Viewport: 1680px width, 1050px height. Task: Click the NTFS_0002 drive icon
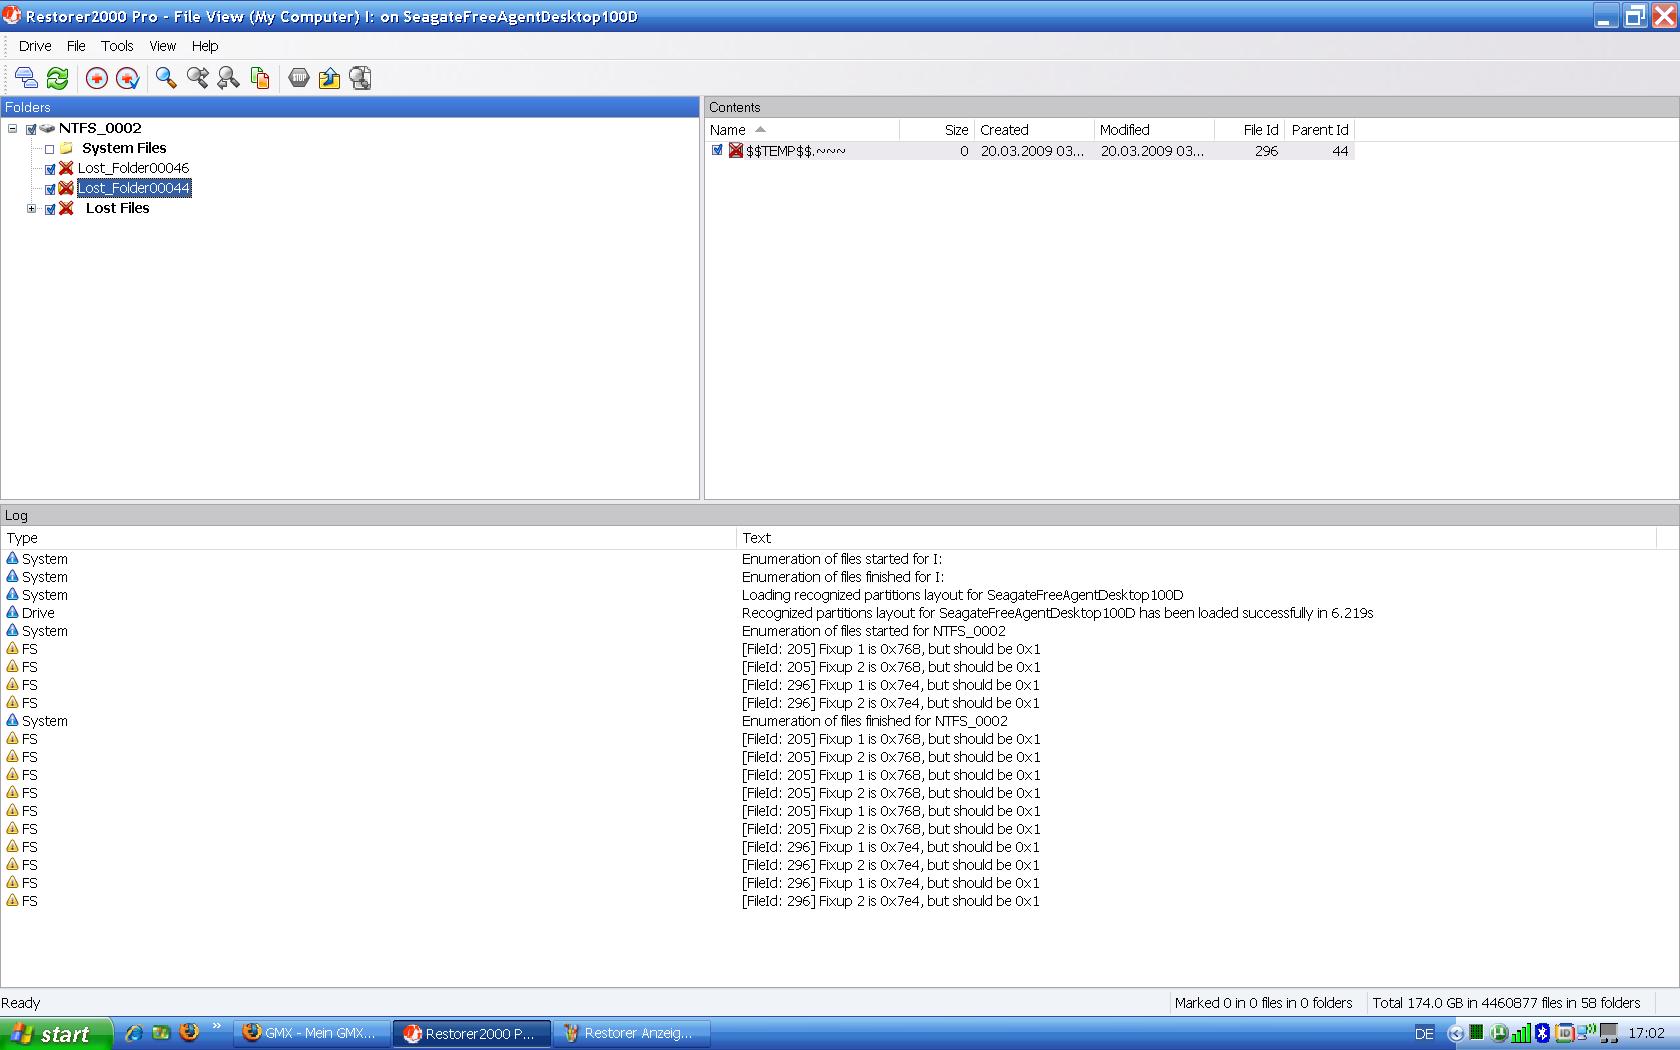[47, 128]
